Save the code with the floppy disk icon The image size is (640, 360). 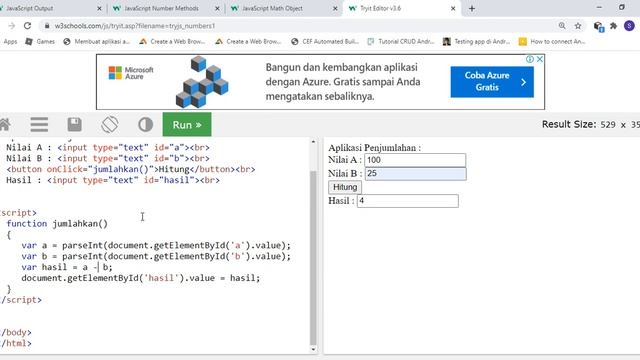pyautogui.click(x=75, y=124)
